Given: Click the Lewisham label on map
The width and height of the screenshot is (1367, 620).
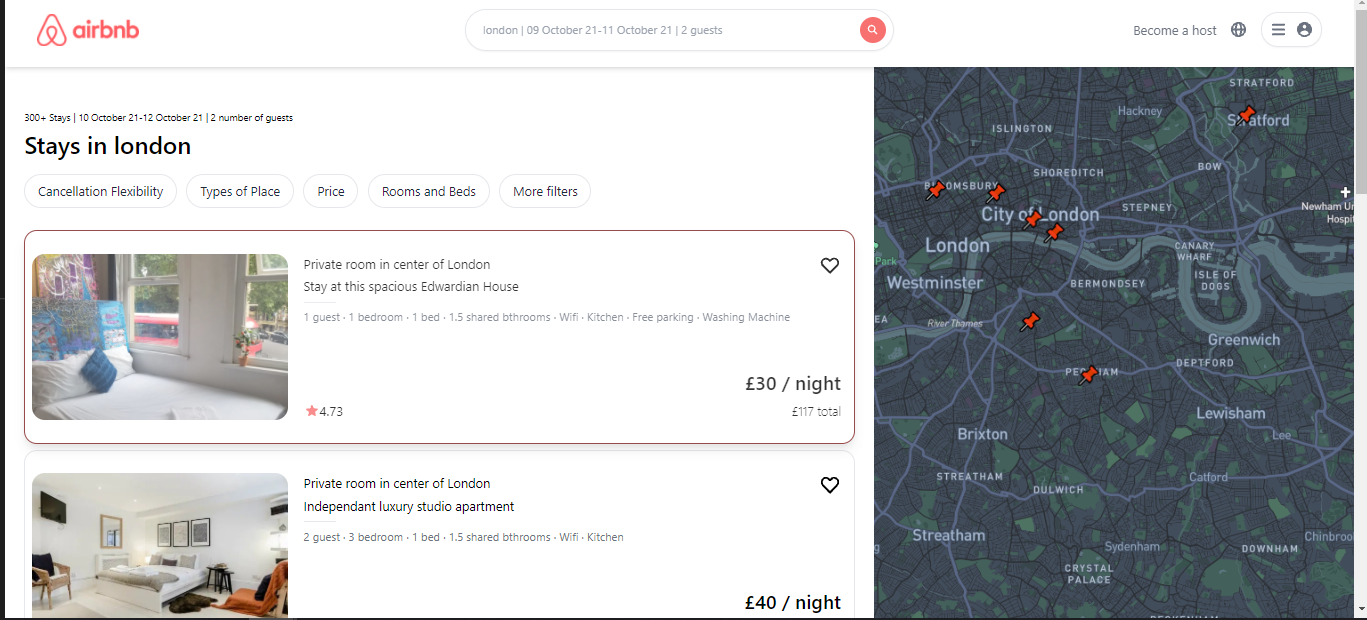Looking at the screenshot, I should pos(1230,413).
